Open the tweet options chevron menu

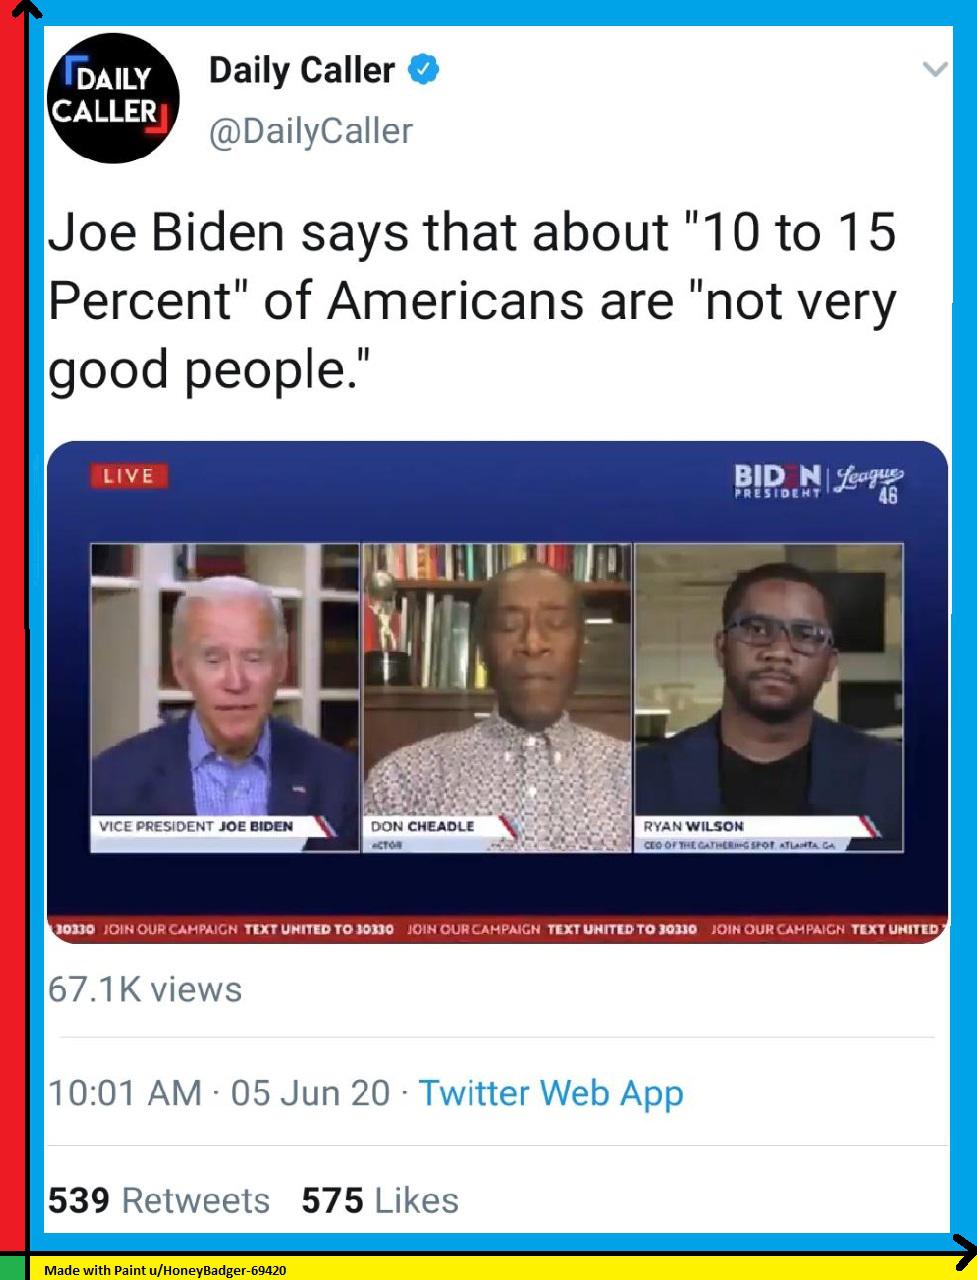[934, 69]
